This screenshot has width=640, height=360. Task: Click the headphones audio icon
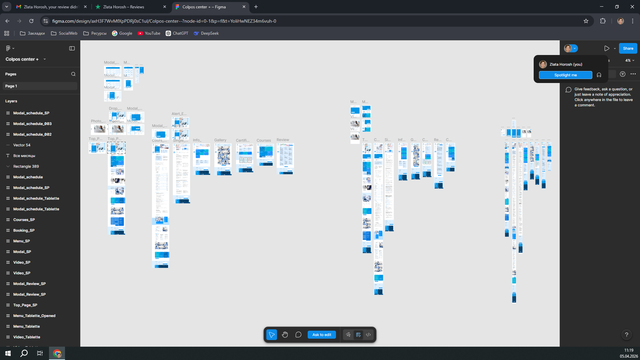pyautogui.click(x=599, y=75)
